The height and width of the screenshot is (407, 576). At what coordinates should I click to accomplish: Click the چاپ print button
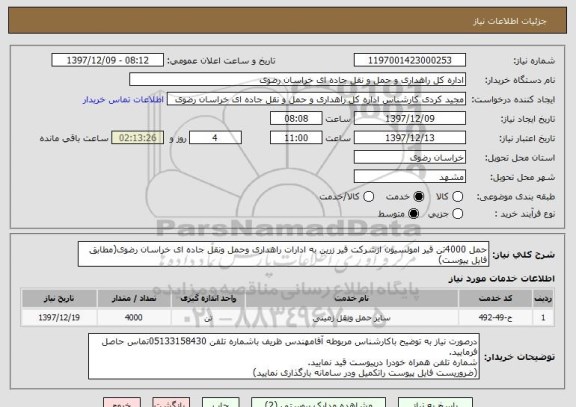[x=220, y=403]
